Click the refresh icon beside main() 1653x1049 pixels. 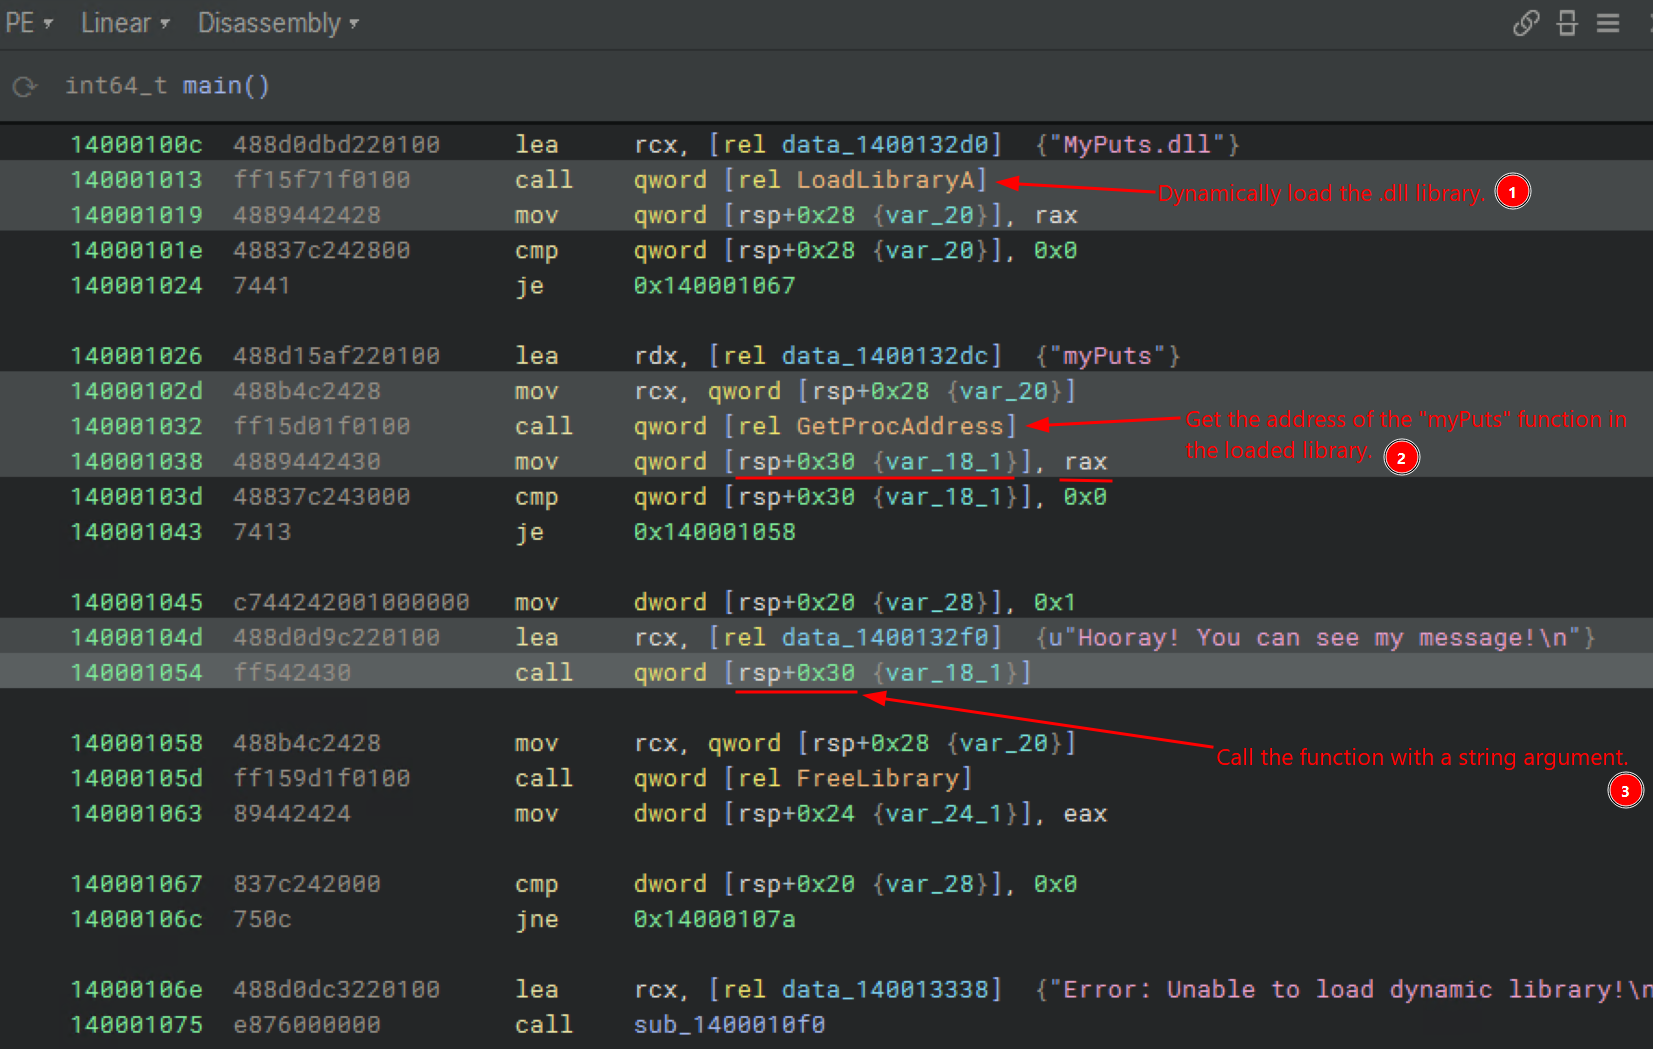point(25,87)
